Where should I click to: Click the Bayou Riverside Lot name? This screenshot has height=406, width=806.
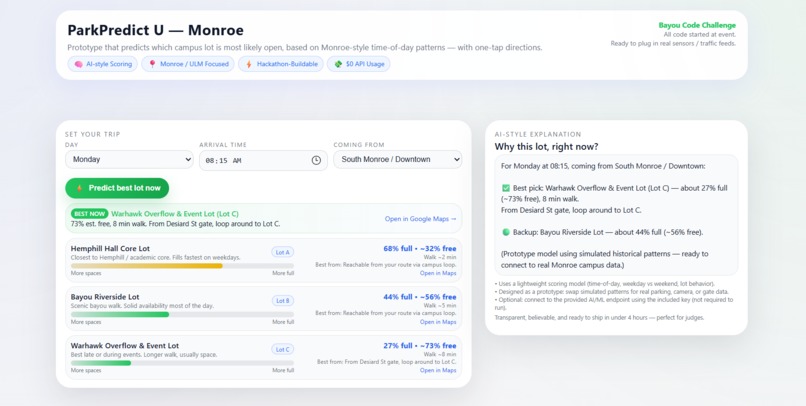(x=105, y=297)
